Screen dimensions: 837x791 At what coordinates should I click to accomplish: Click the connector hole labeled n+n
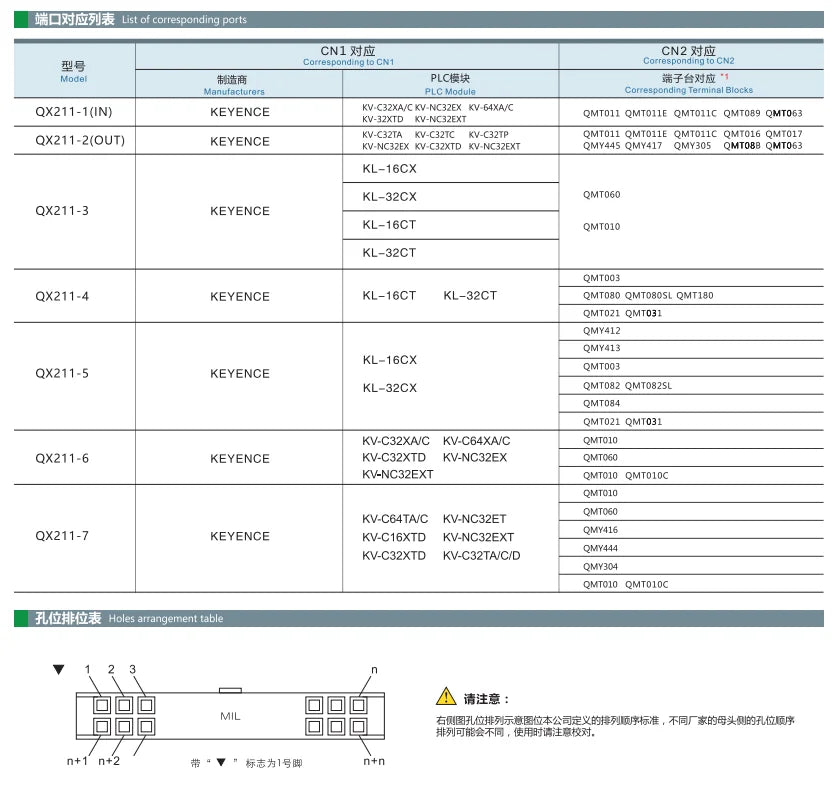point(358,726)
